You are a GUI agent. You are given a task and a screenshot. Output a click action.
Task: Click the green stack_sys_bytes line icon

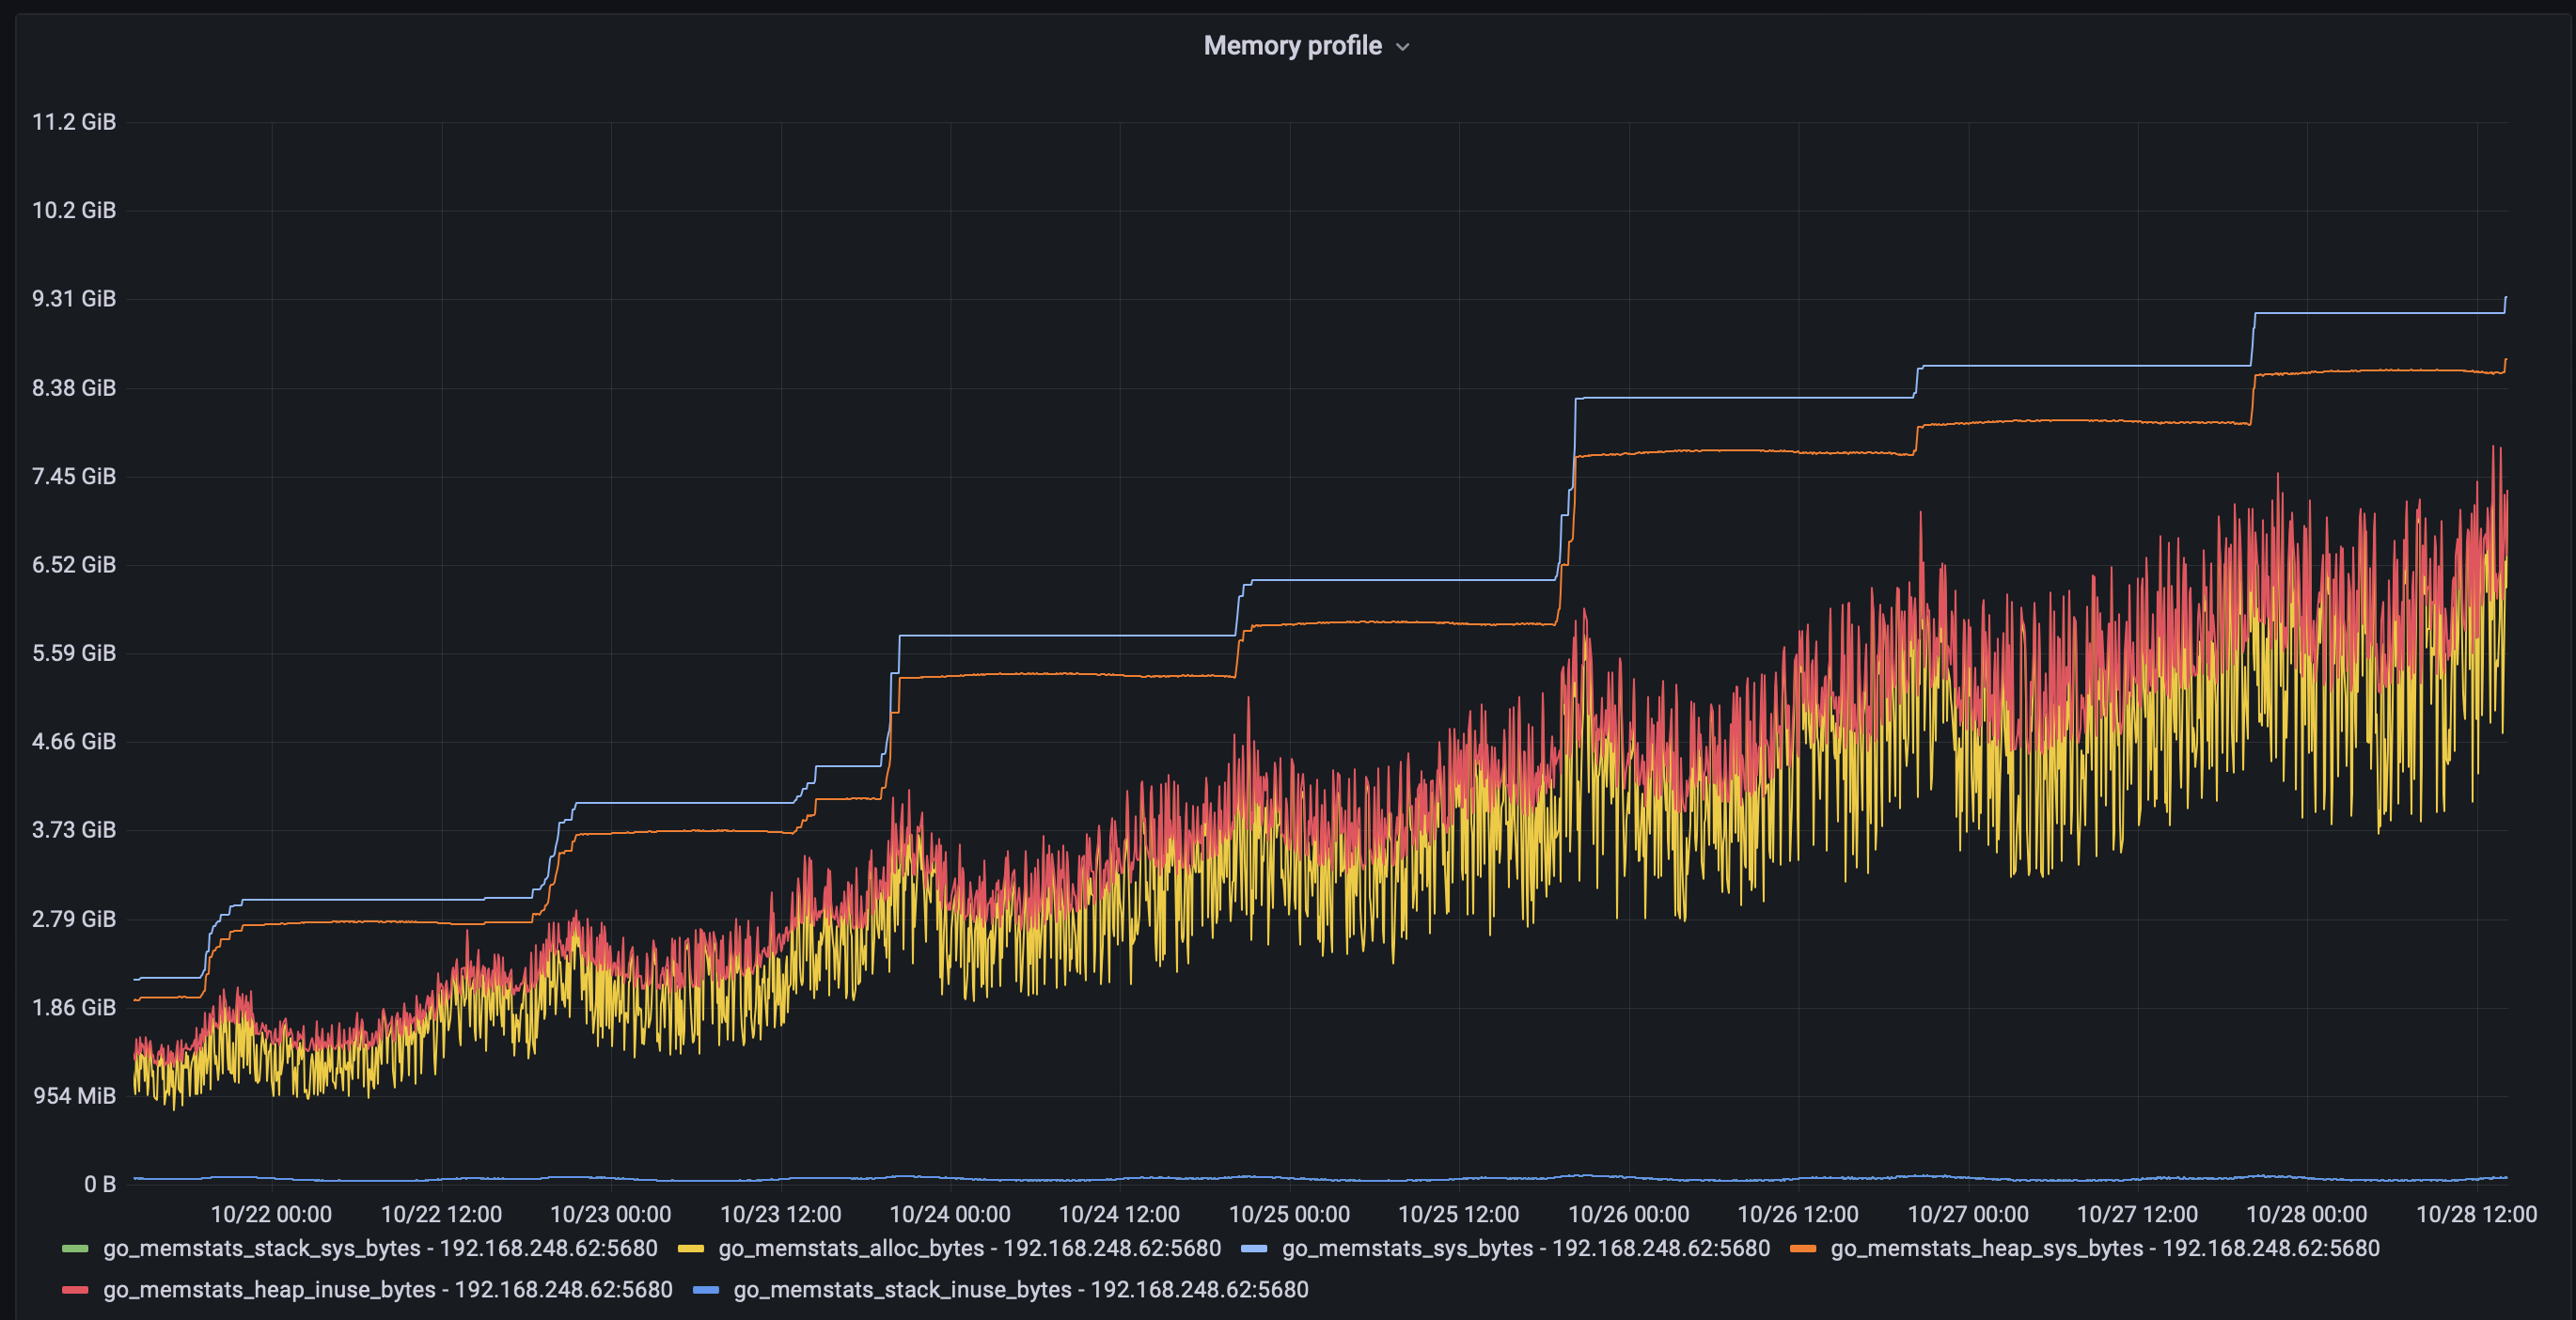pos(75,1249)
